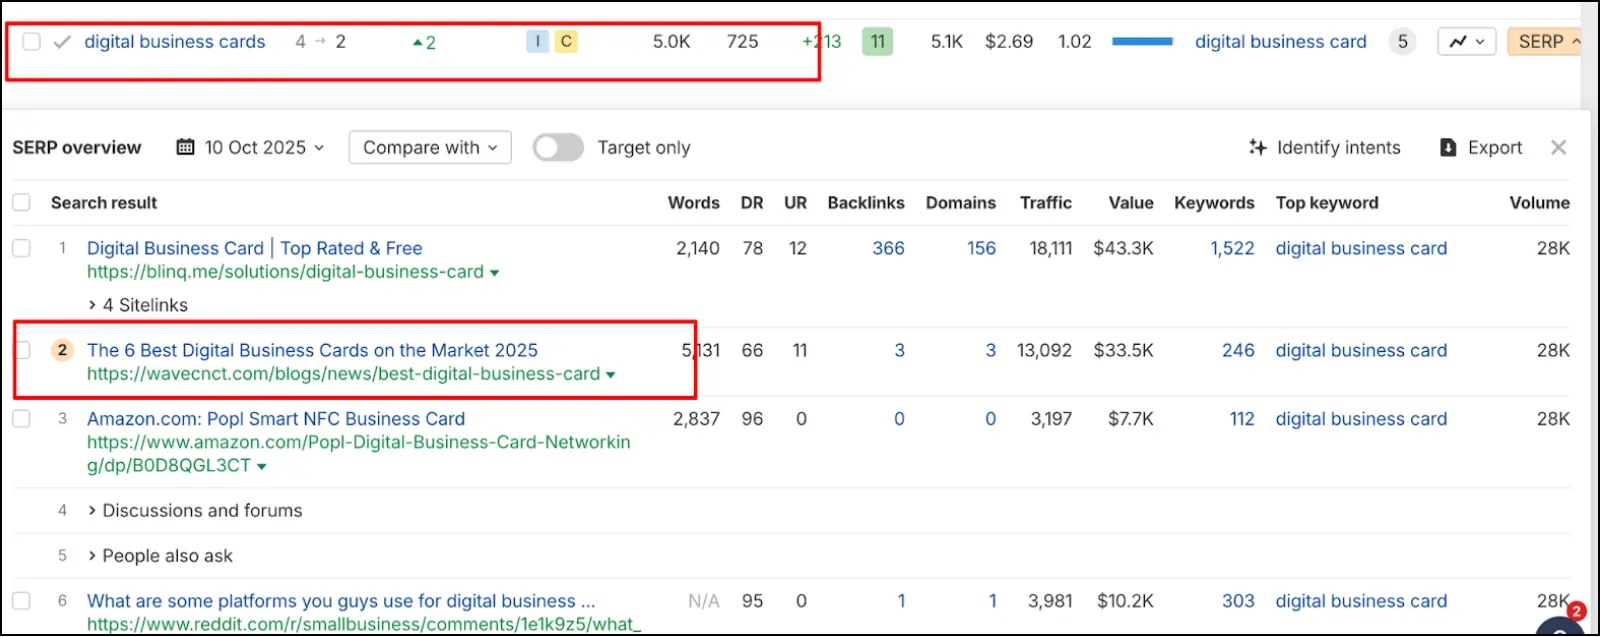This screenshot has width=1600, height=637.
Task: Open the trend chart dropdown
Action: 1466,42
